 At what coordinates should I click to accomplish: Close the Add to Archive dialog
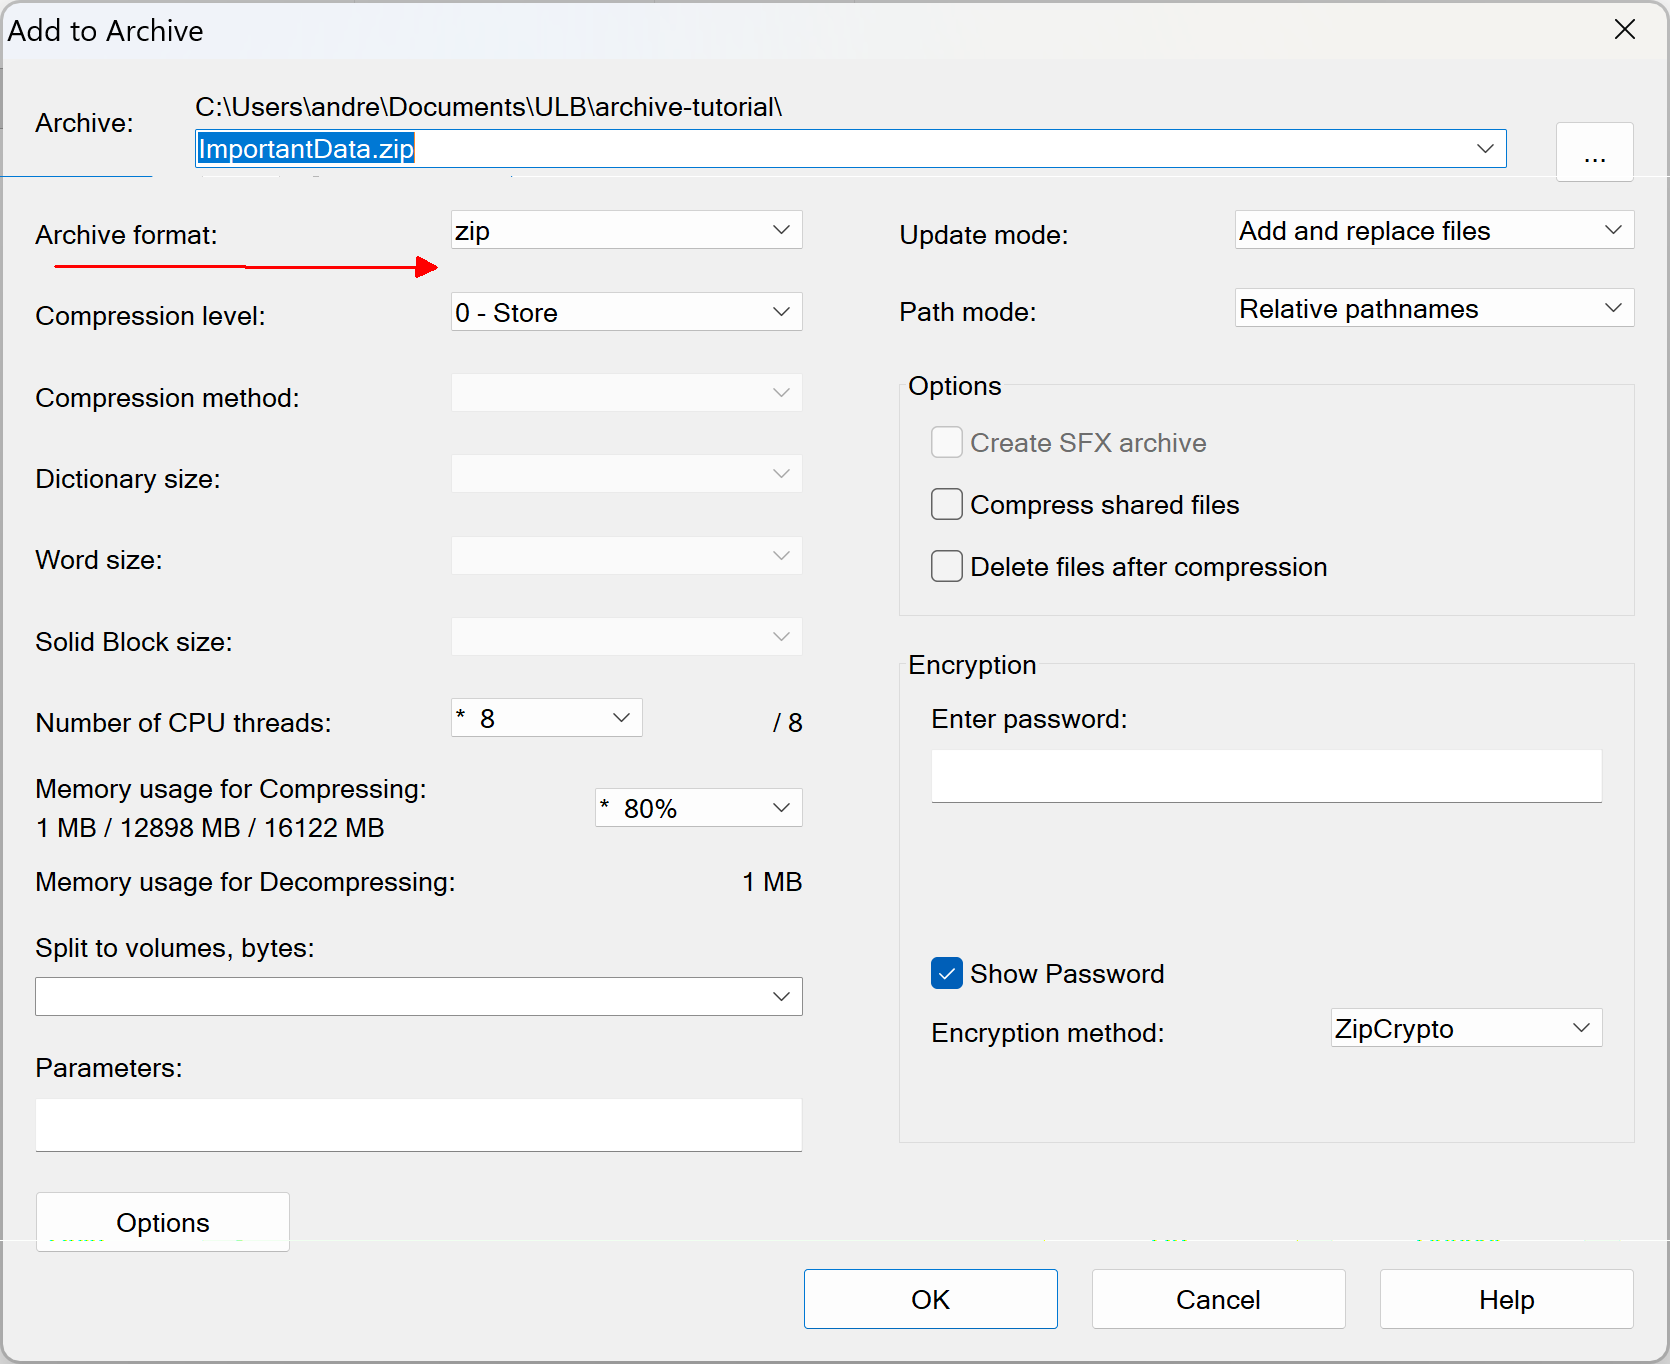click(x=1625, y=30)
